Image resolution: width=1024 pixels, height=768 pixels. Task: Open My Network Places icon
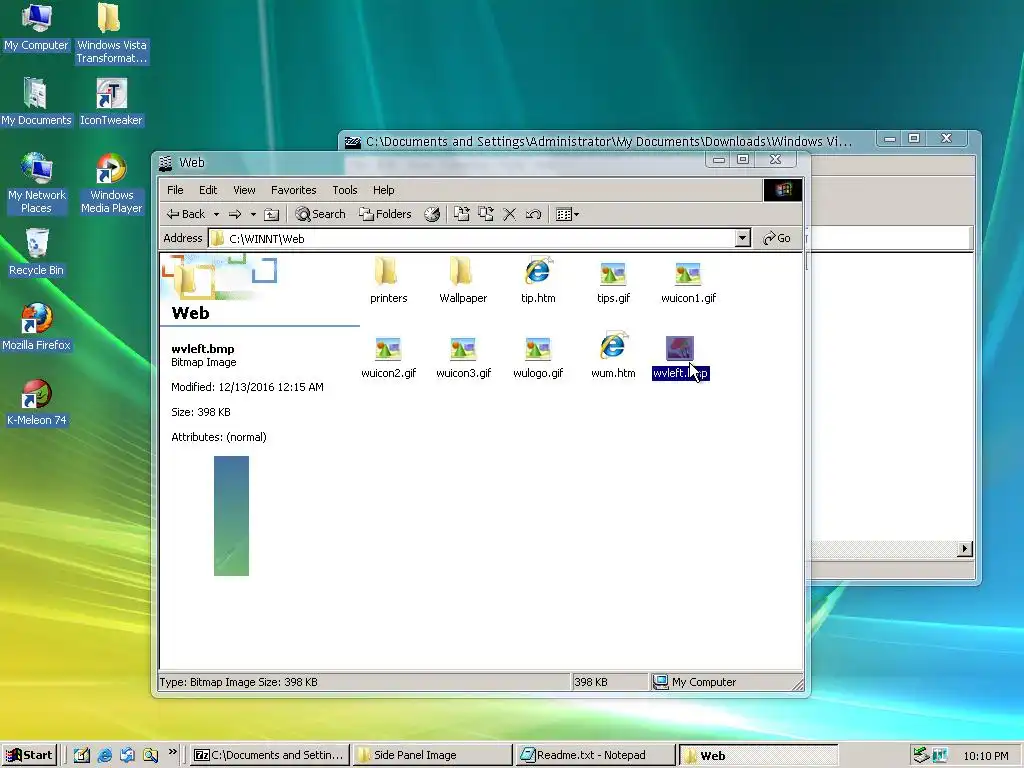click(37, 183)
